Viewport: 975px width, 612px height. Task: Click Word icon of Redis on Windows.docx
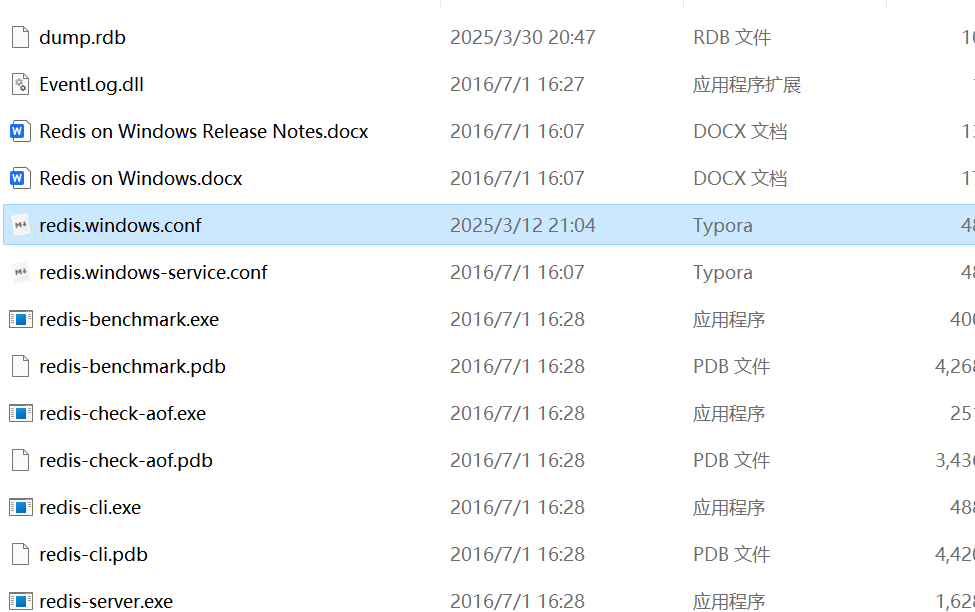click(x=20, y=178)
